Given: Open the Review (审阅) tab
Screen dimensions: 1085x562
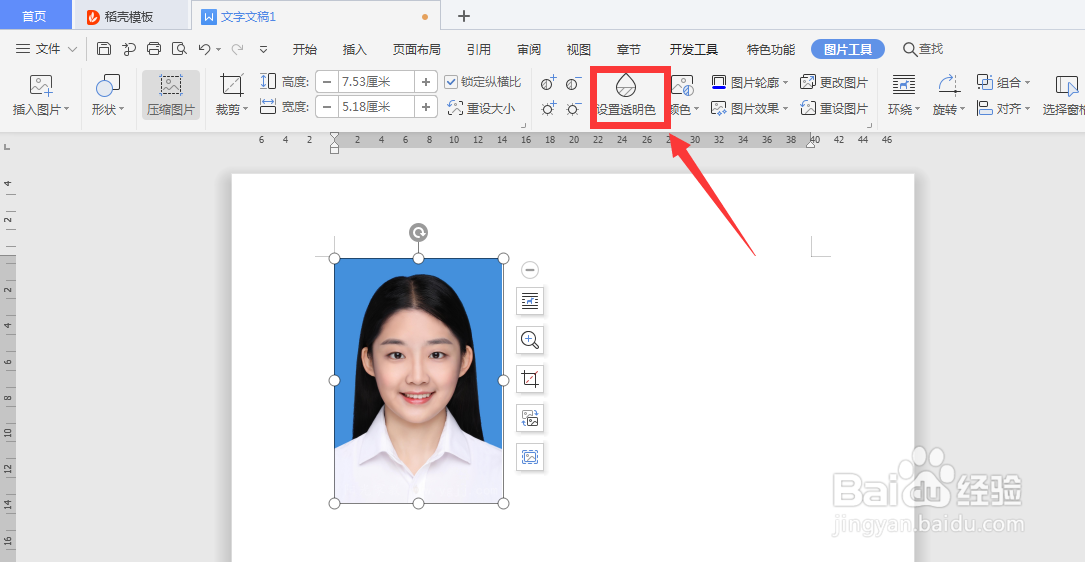Looking at the screenshot, I should click(x=529, y=49).
